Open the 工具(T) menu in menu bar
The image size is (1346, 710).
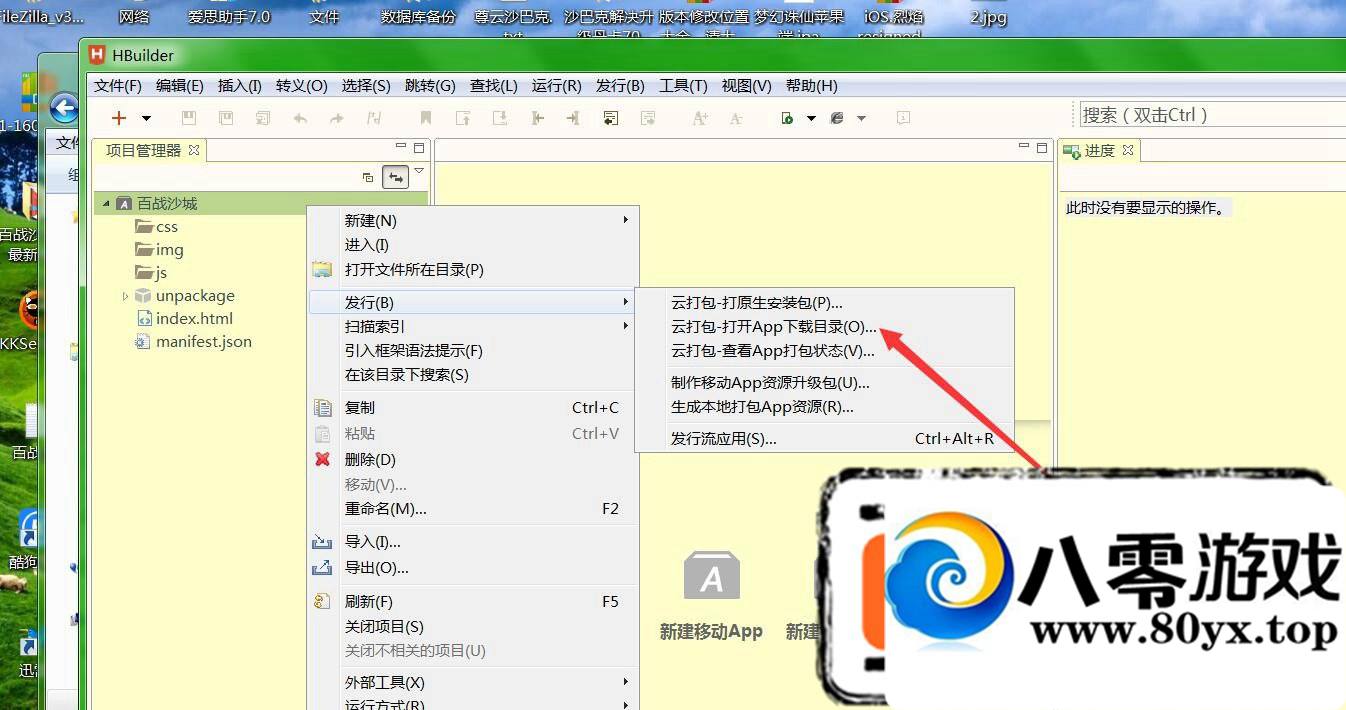(x=683, y=86)
